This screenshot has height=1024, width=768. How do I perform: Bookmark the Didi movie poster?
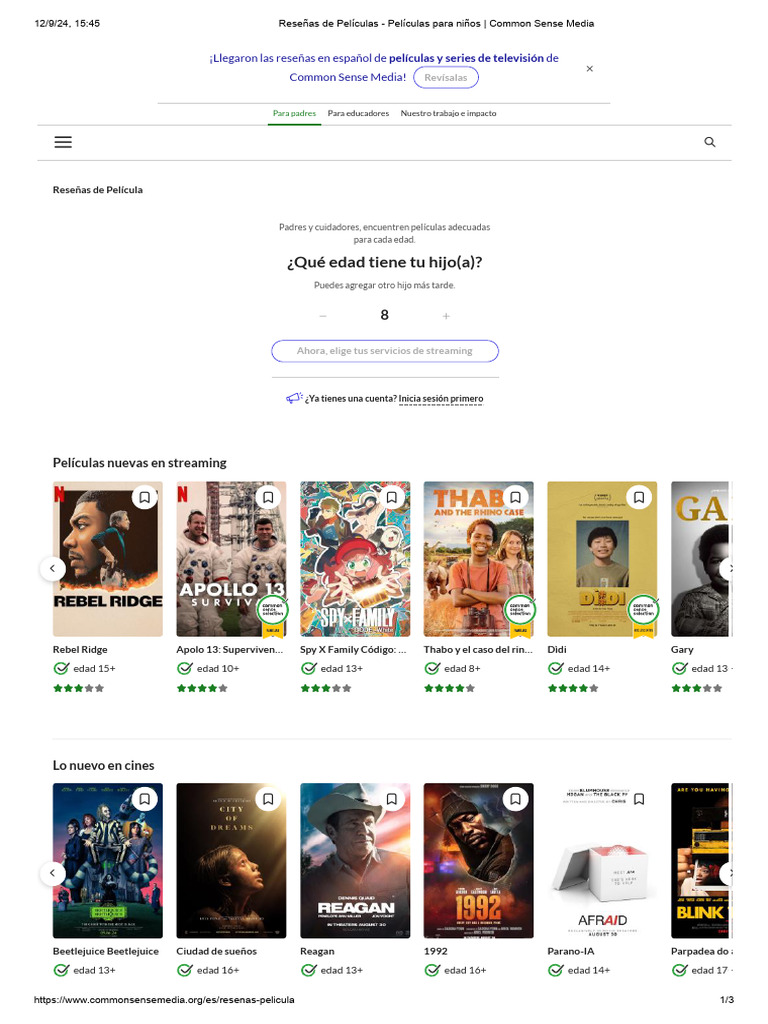click(x=639, y=497)
